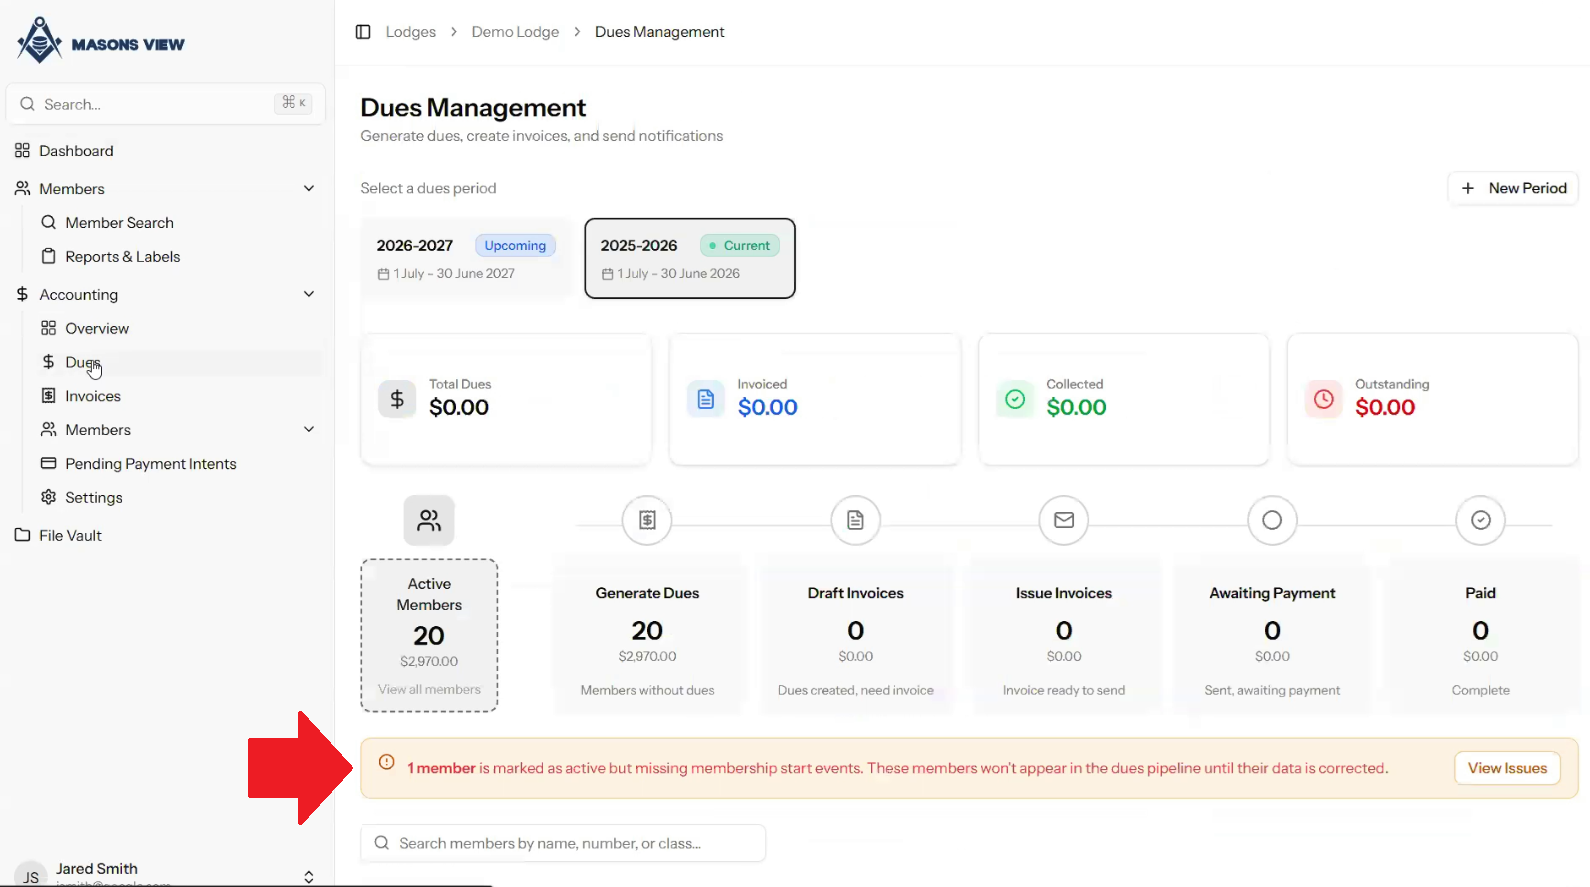
Task: Click the Total Dues dollar icon
Action: tap(397, 399)
